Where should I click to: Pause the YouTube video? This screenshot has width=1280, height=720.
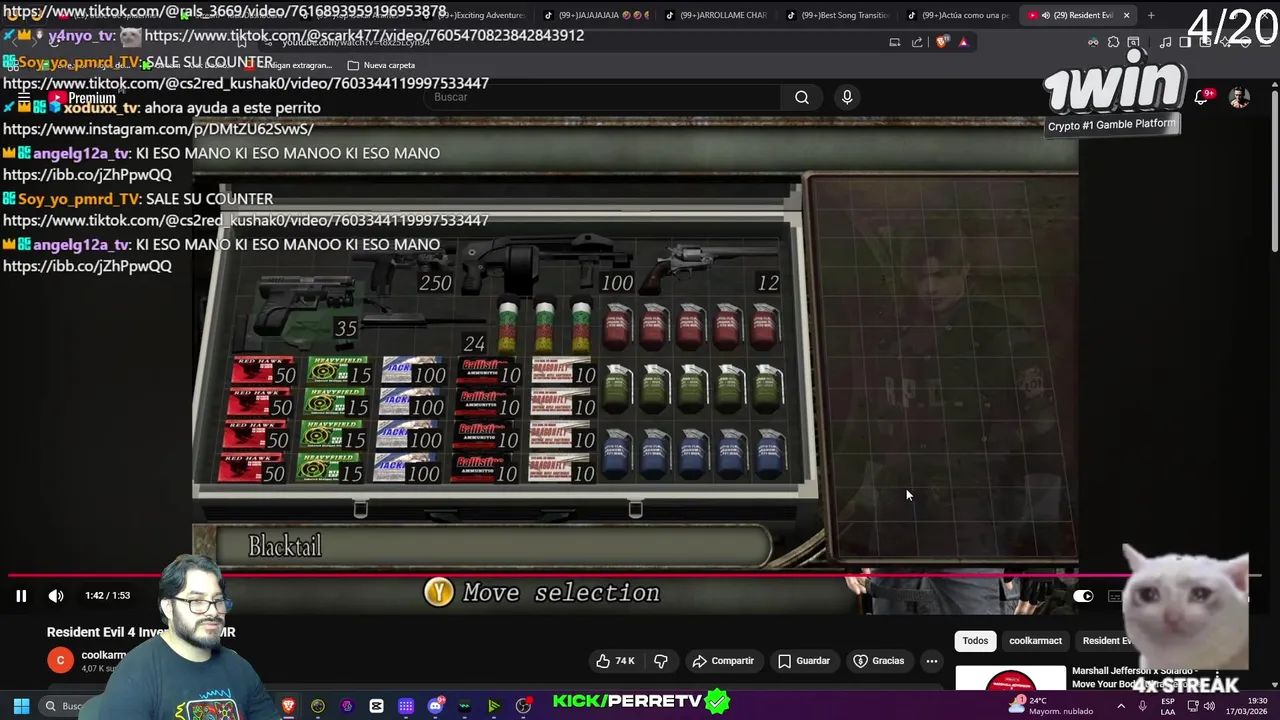(x=21, y=596)
